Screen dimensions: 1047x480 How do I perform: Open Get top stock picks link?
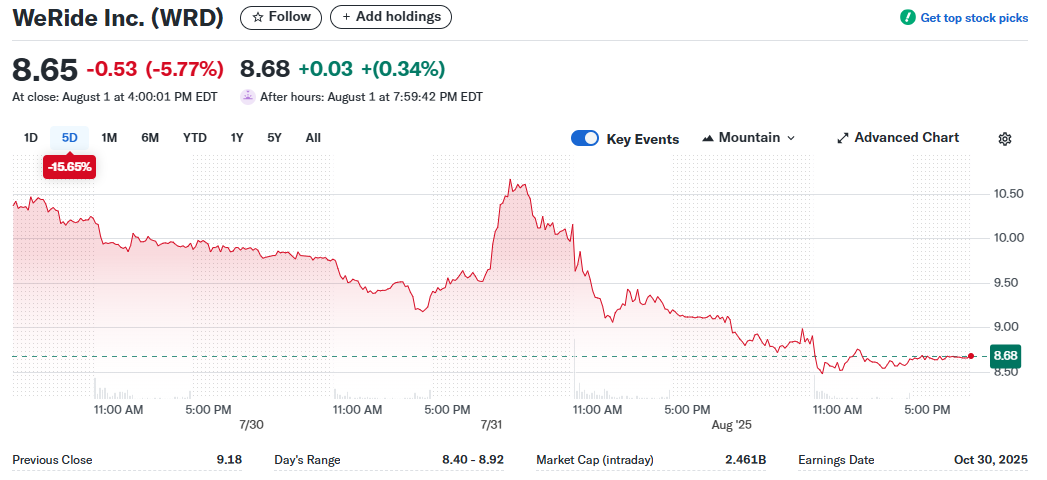click(x=974, y=18)
